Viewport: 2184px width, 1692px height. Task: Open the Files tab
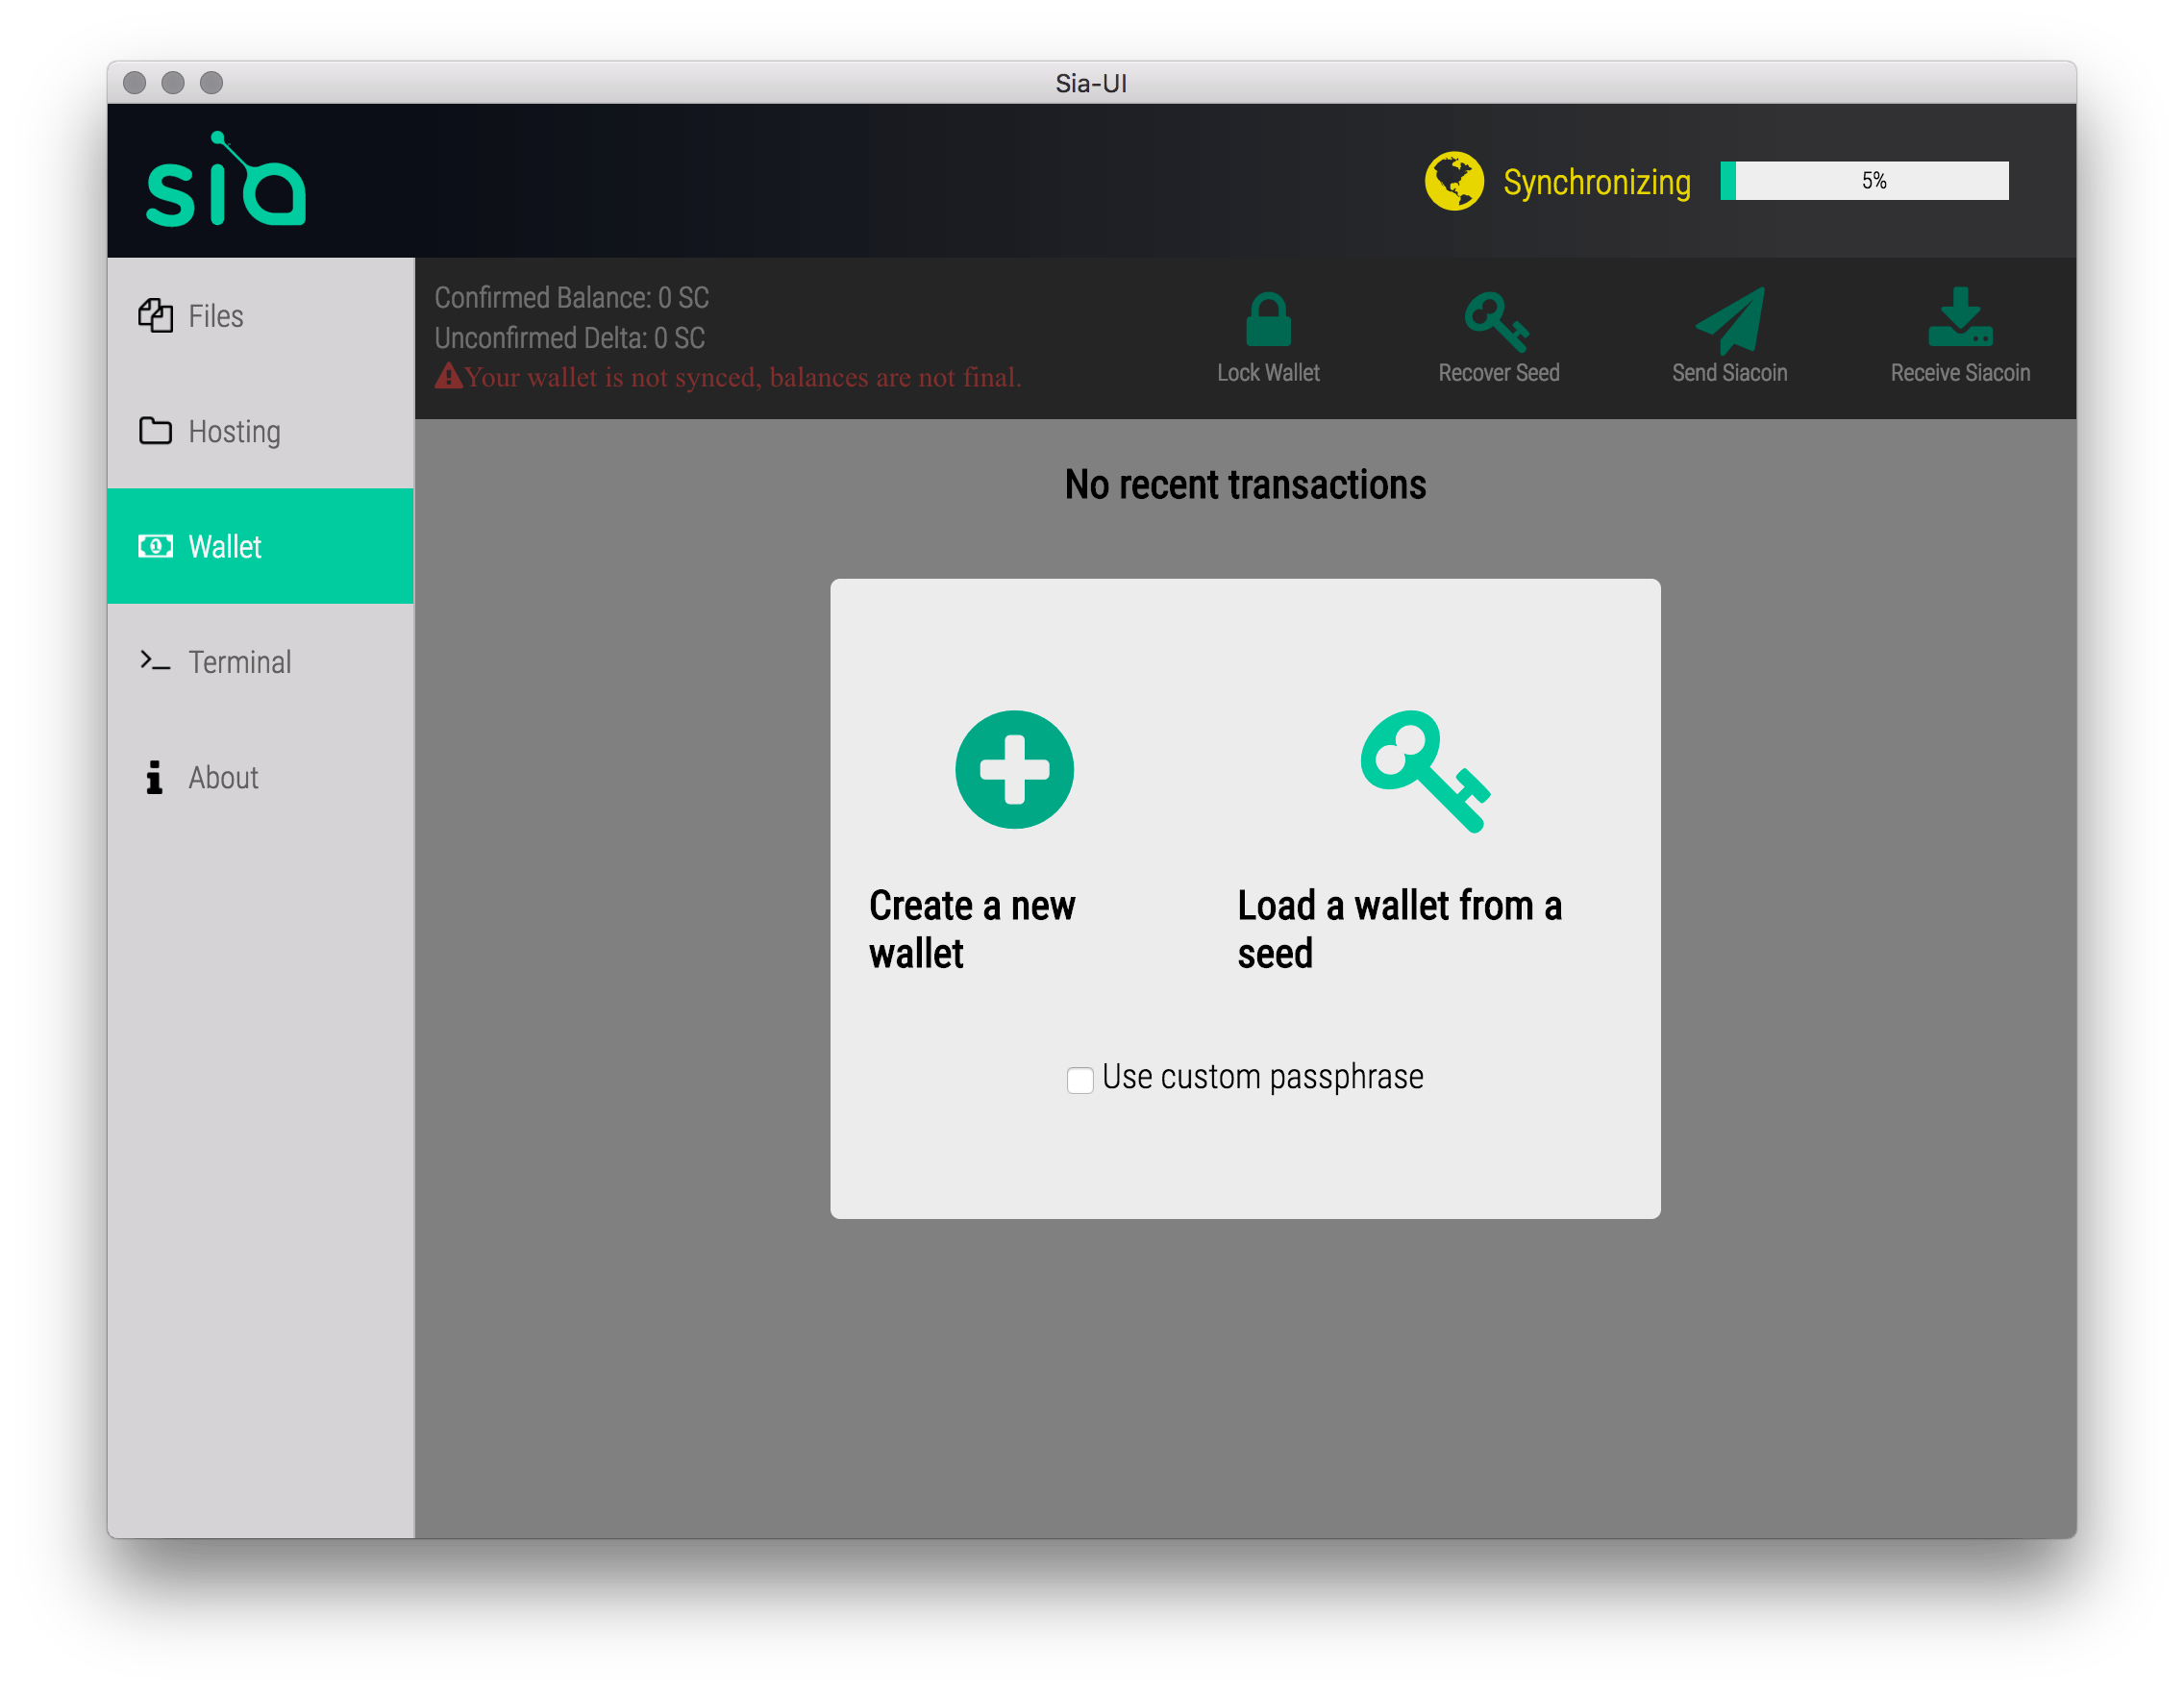261,316
